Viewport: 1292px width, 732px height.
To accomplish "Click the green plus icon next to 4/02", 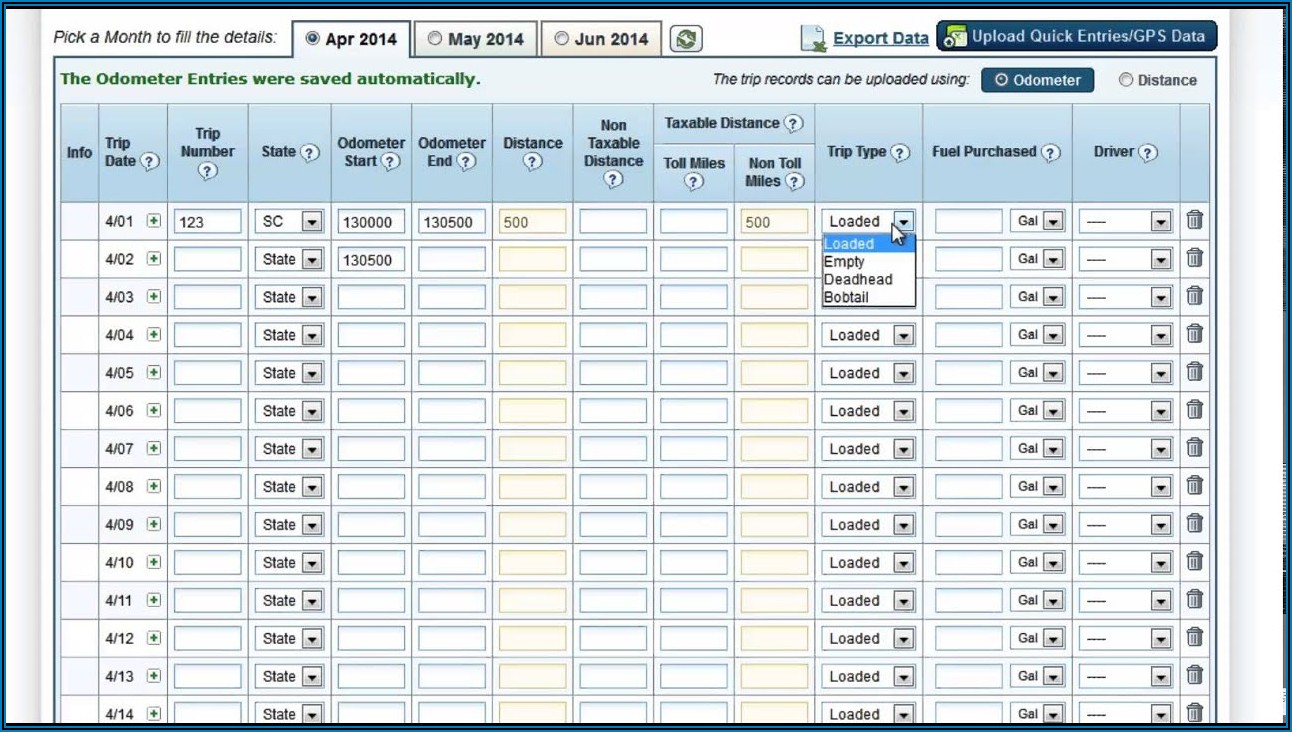I will point(154,259).
